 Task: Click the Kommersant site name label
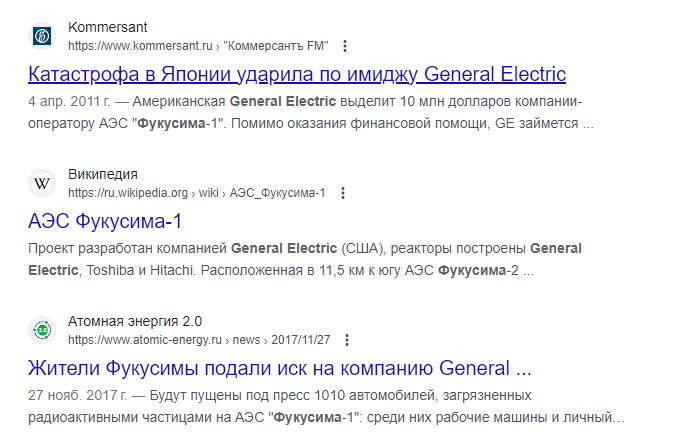tap(108, 27)
